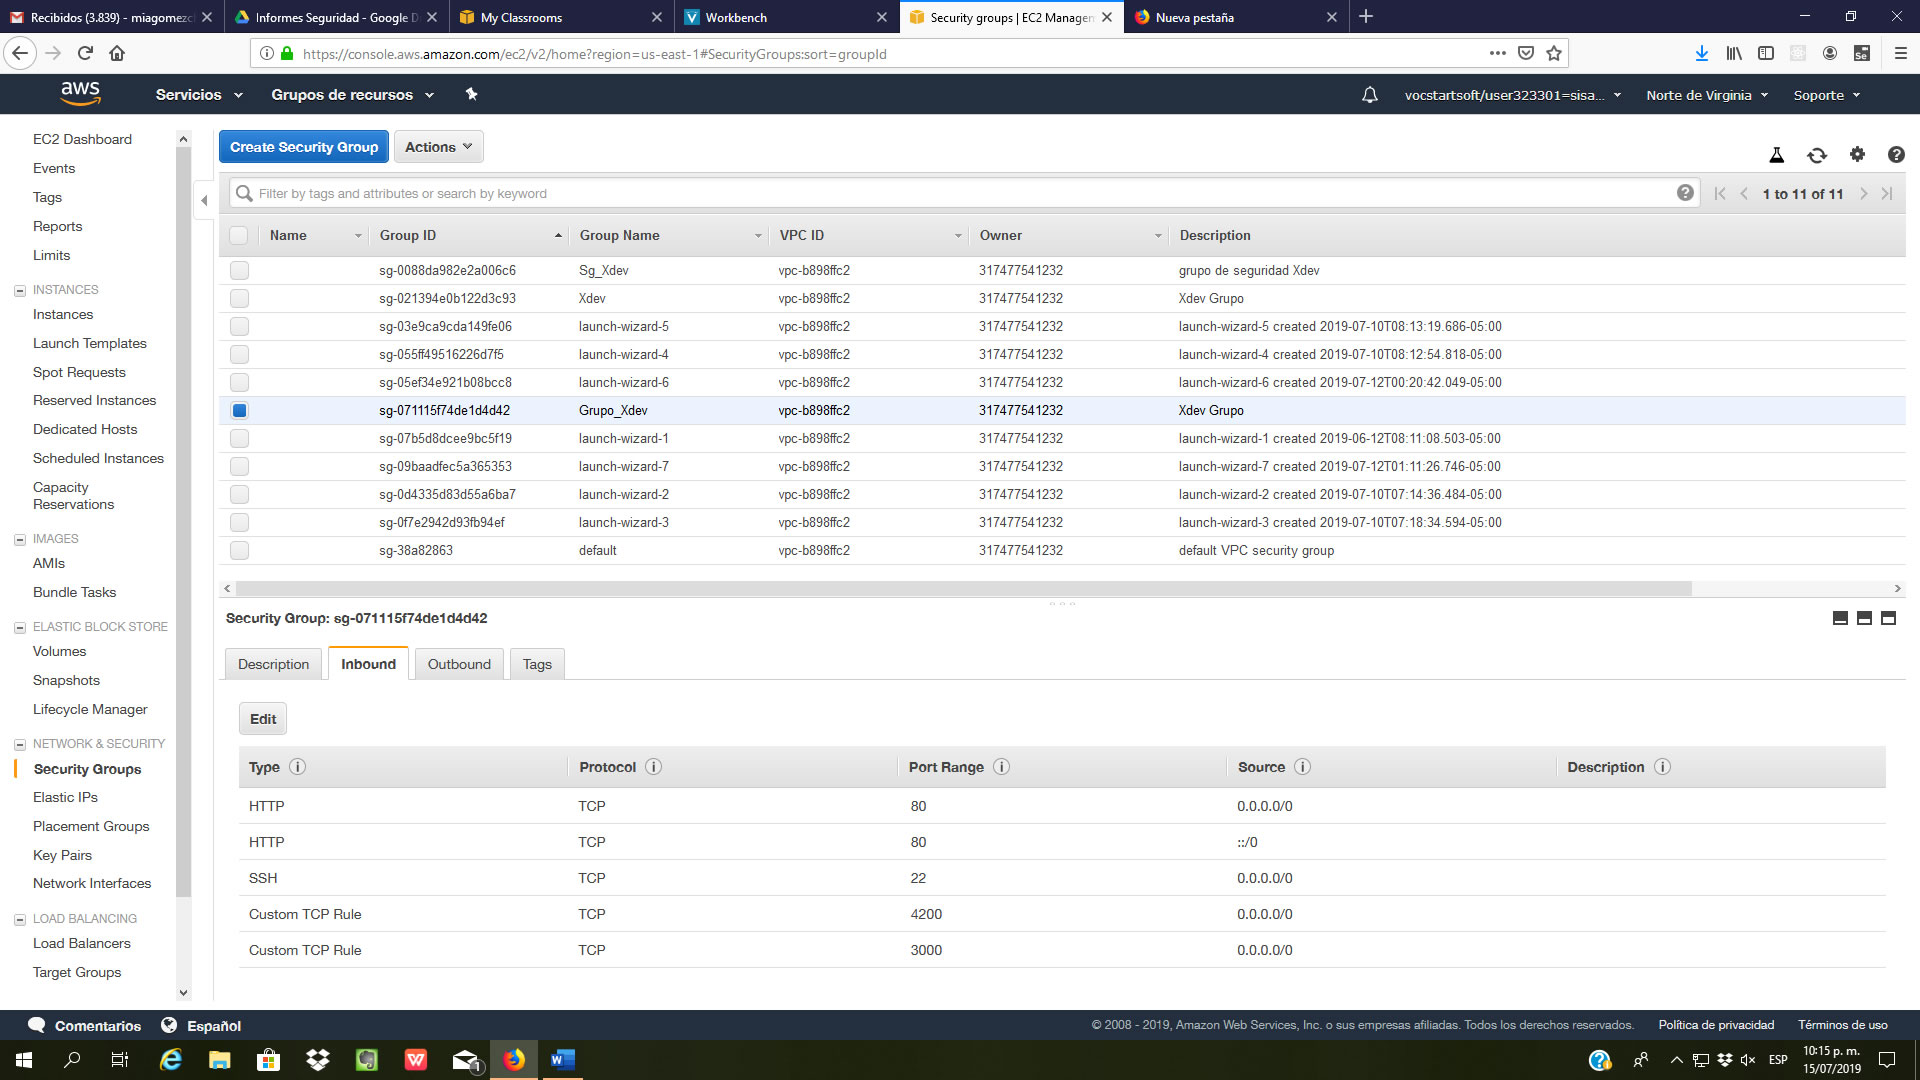The width and height of the screenshot is (1920, 1080).
Task: Switch to Workbench browser tab
Action: click(x=785, y=17)
